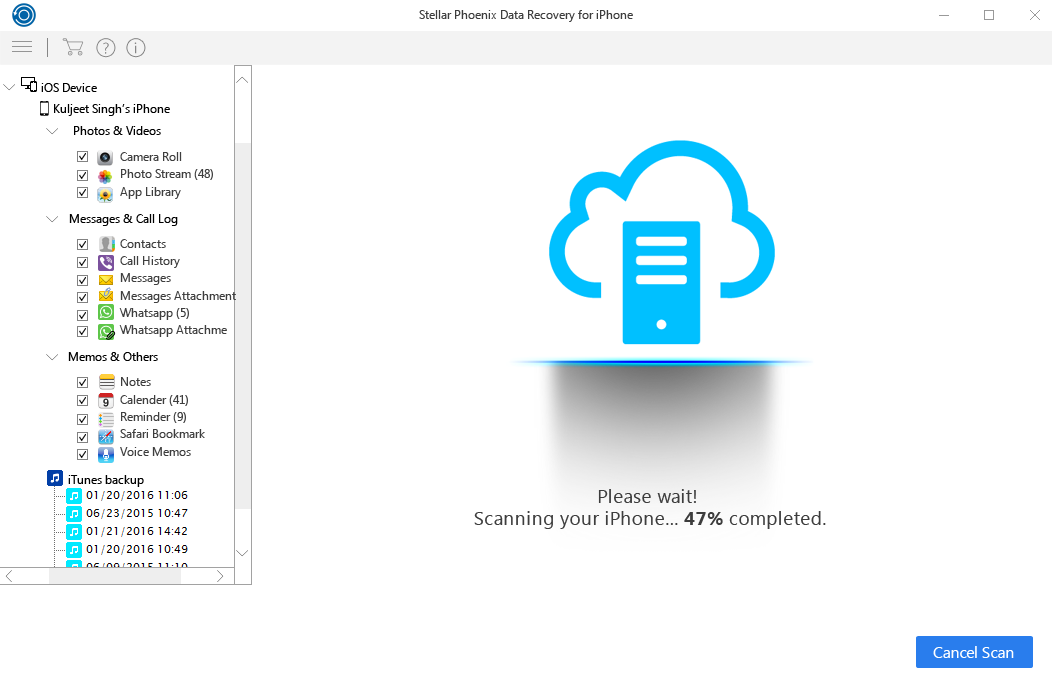
Task: Cancel the ongoing scan
Action: coord(974,652)
